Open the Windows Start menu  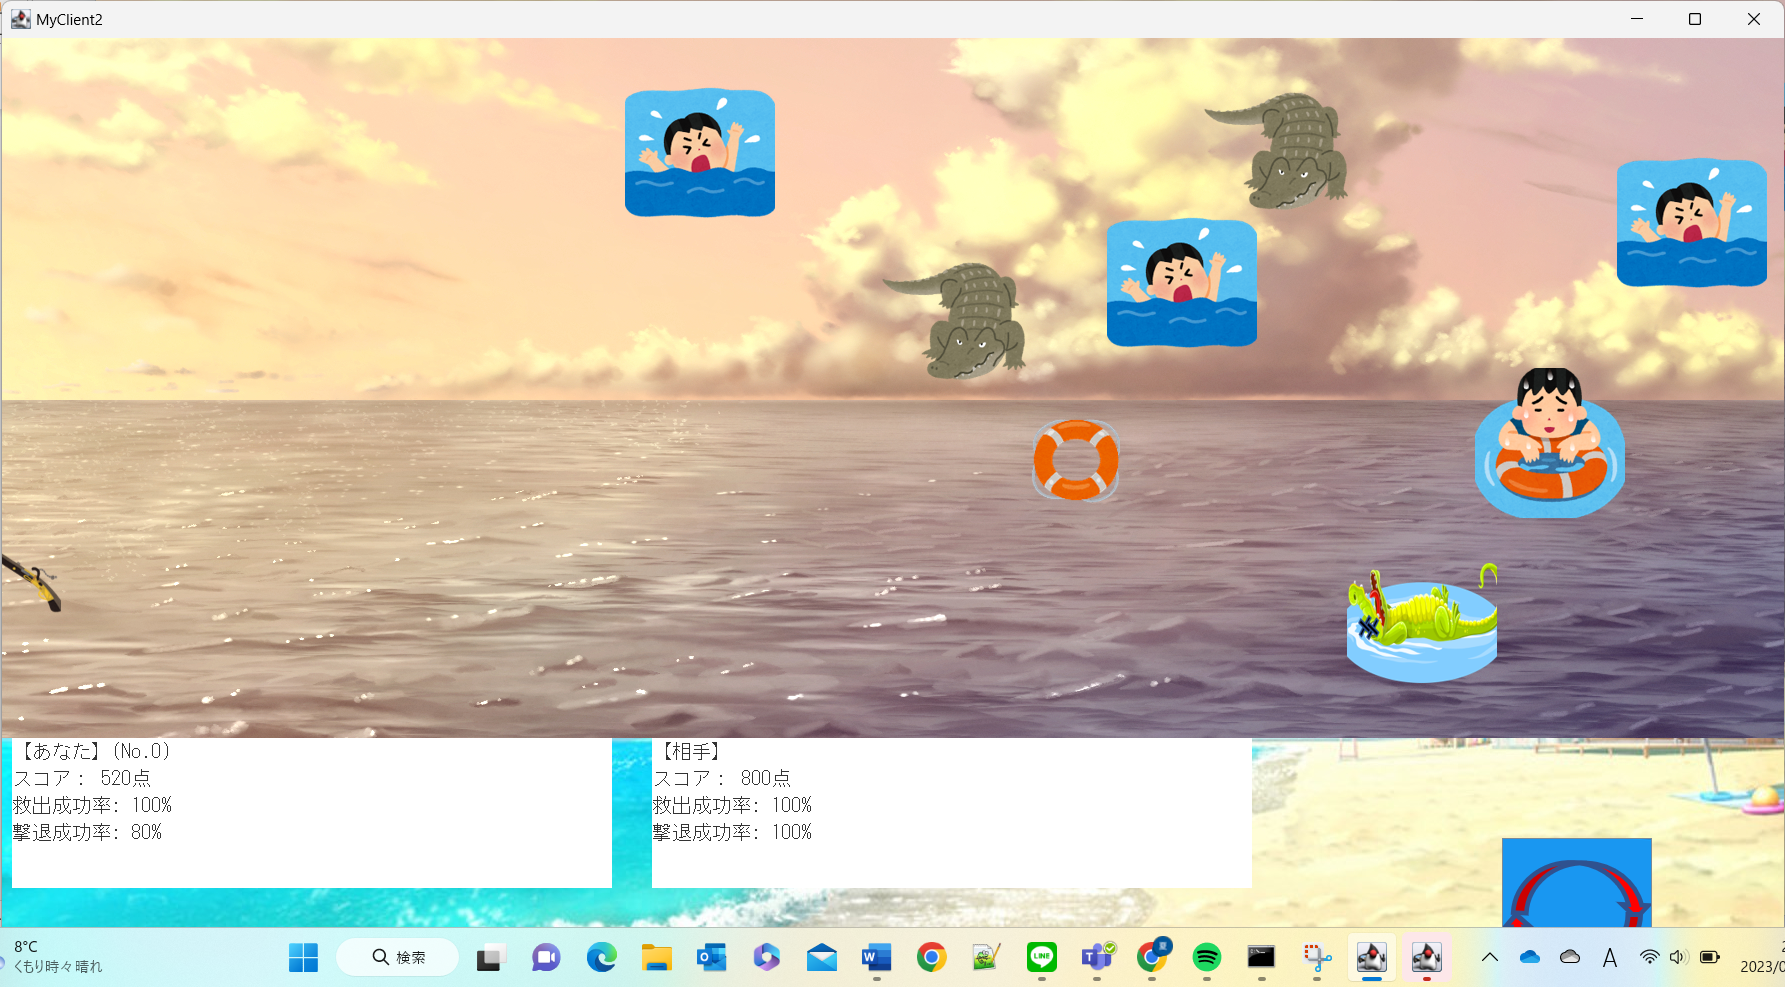coord(303,958)
